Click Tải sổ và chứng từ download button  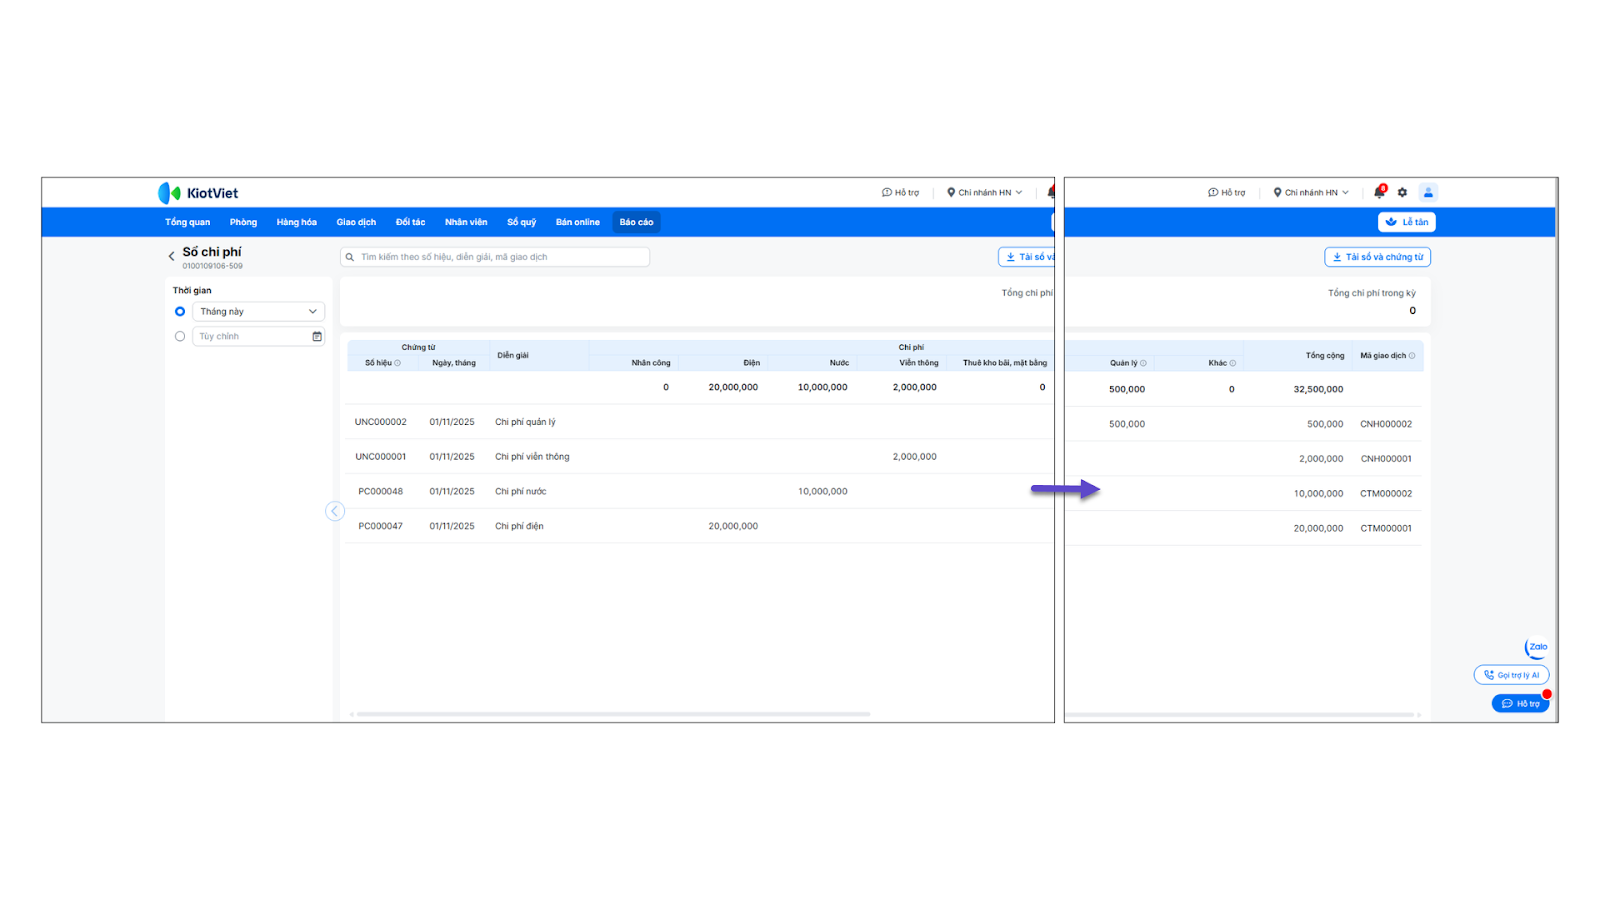point(1377,257)
